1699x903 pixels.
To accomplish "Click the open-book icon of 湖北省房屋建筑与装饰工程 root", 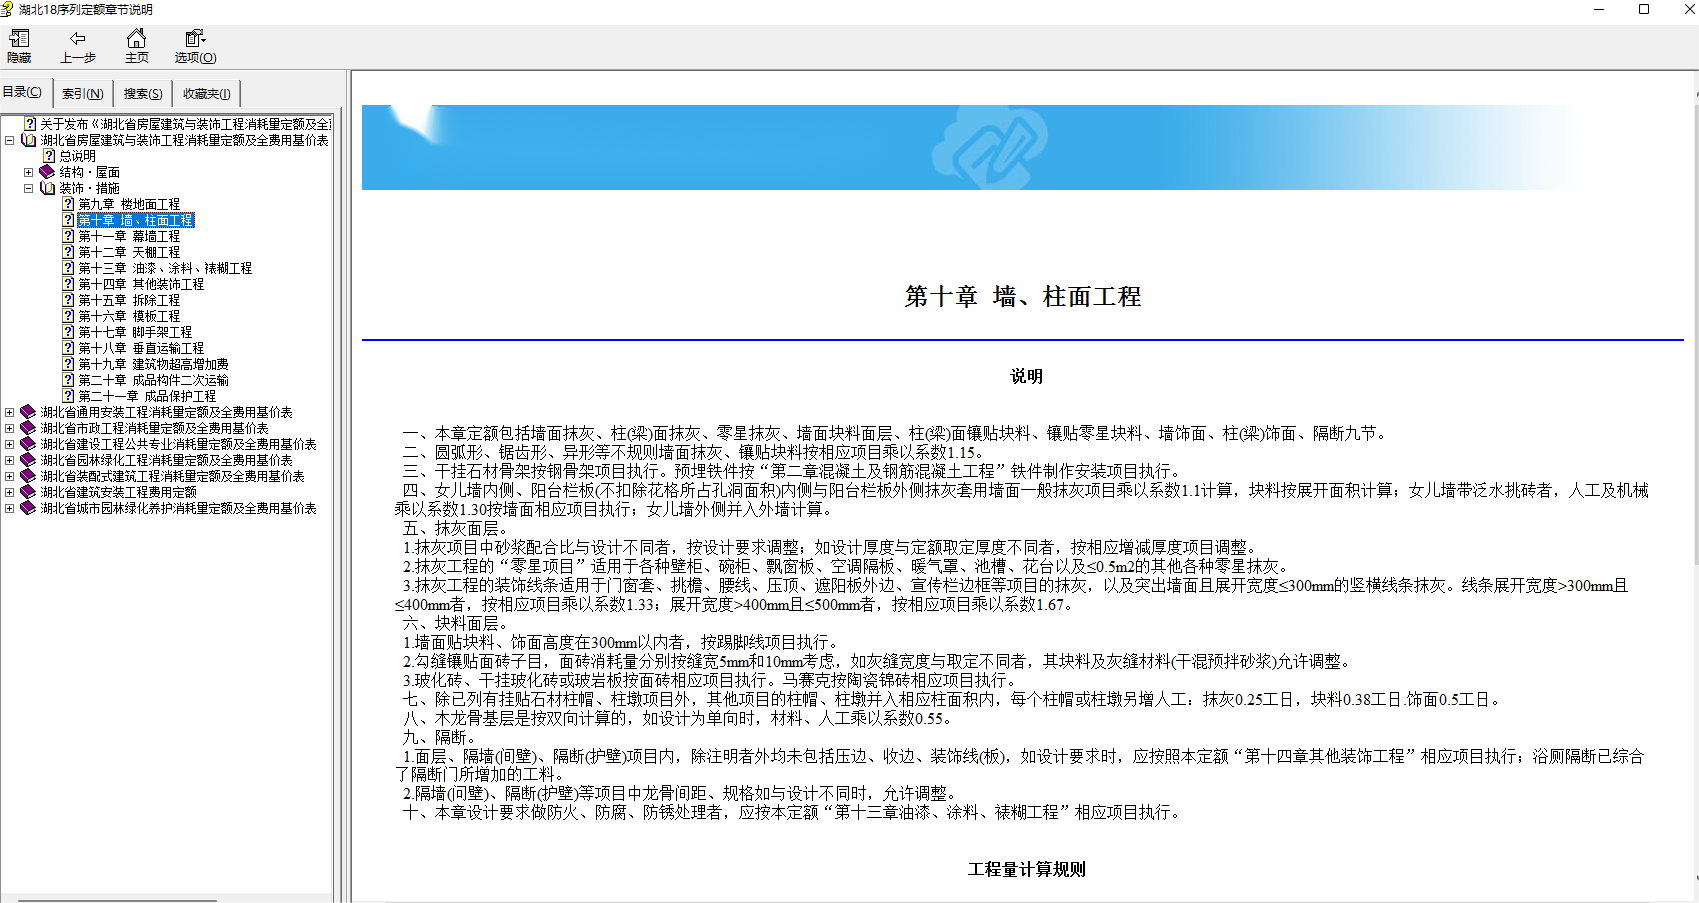I will click(x=29, y=140).
